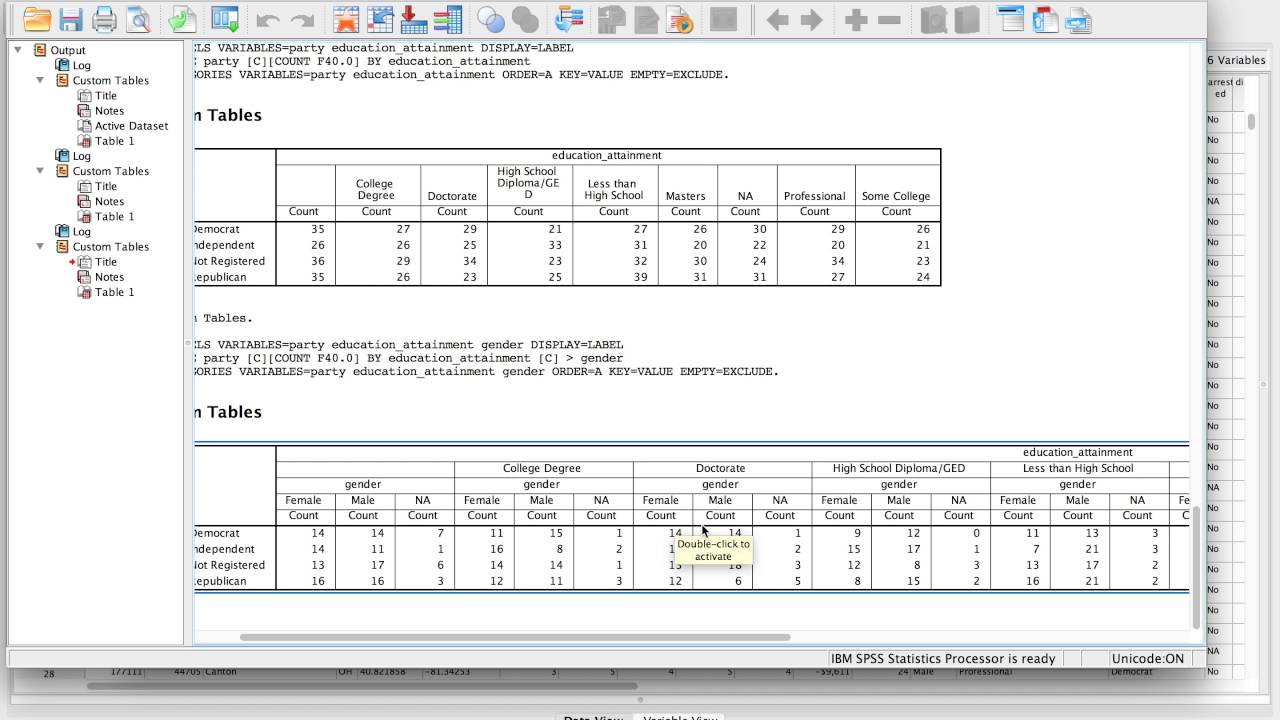Print the output using the printer icon
The height and width of the screenshot is (720, 1280).
[104, 19]
